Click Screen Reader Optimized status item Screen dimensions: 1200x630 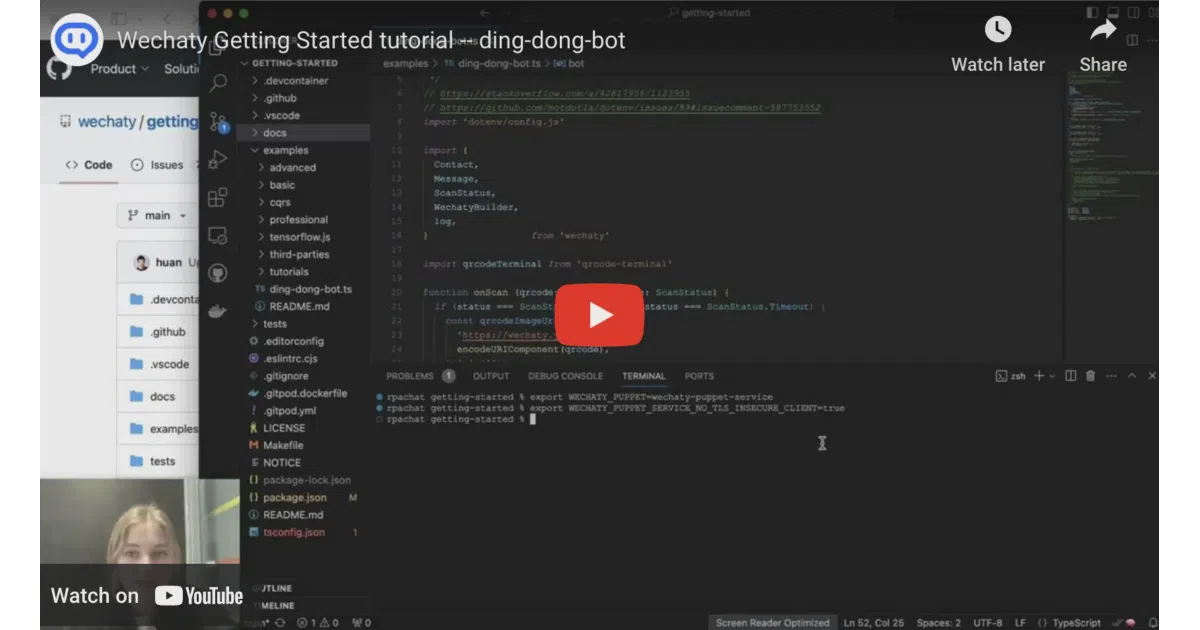pos(772,622)
